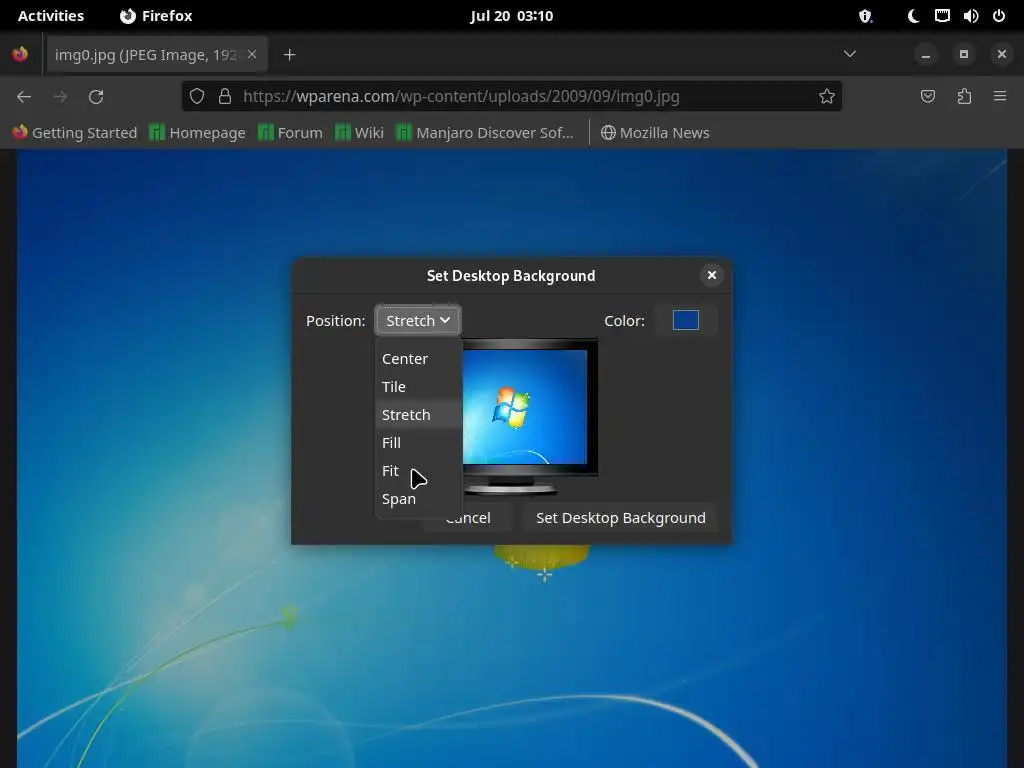Open the list all tabs chevron
This screenshot has height=768, width=1024.
coord(850,54)
